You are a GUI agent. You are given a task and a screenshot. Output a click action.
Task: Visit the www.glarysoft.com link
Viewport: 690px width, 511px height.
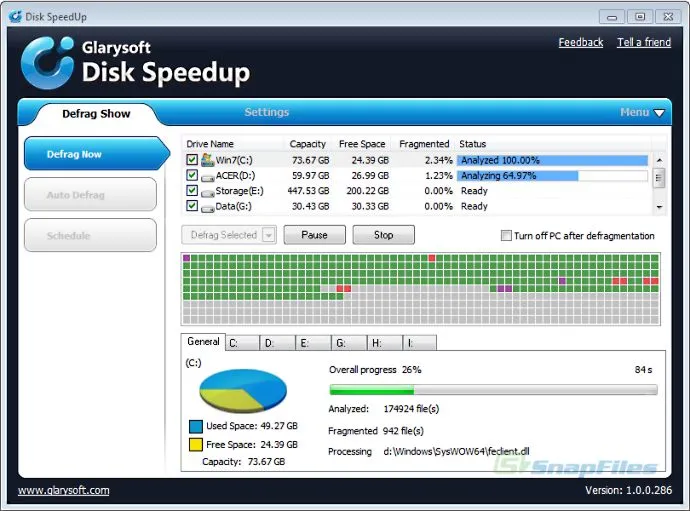(x=64, y=490)
